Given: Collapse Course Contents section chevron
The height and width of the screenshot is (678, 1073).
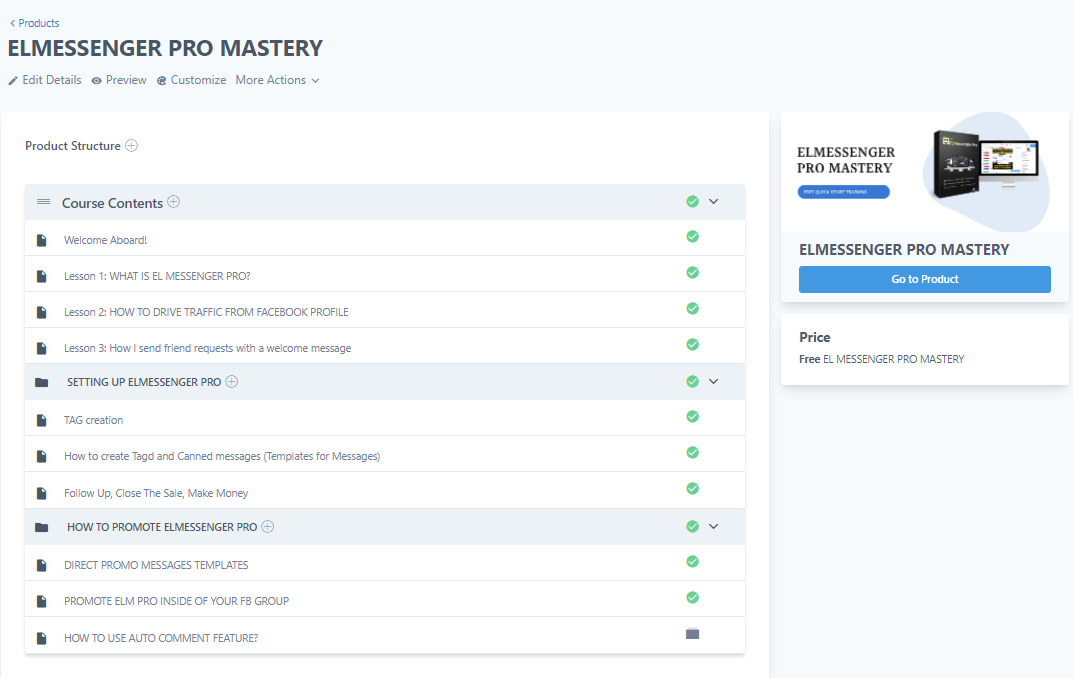Looking at the screenshot, I should 714,201.
